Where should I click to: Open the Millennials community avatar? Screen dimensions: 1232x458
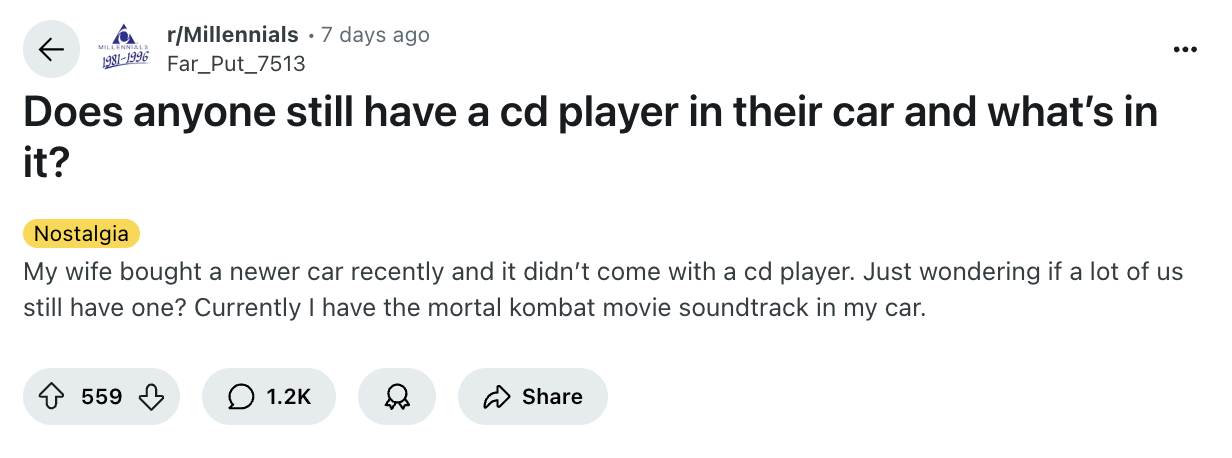pyautogui.click(x=123, y=49)
